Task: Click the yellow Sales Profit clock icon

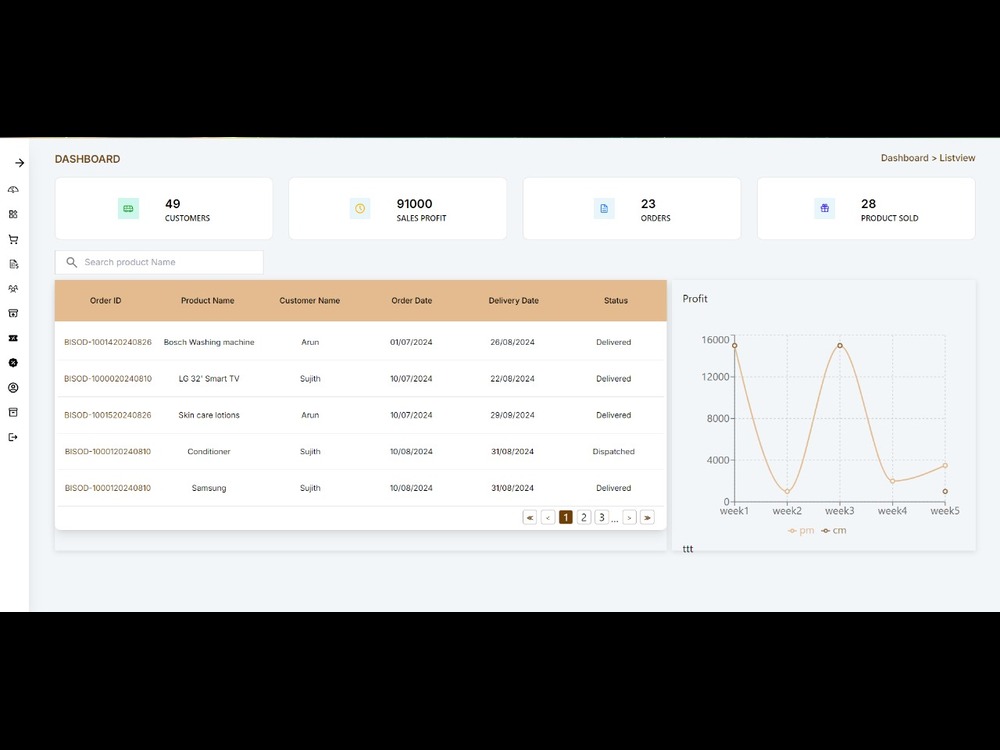Action: pos(360,209)
